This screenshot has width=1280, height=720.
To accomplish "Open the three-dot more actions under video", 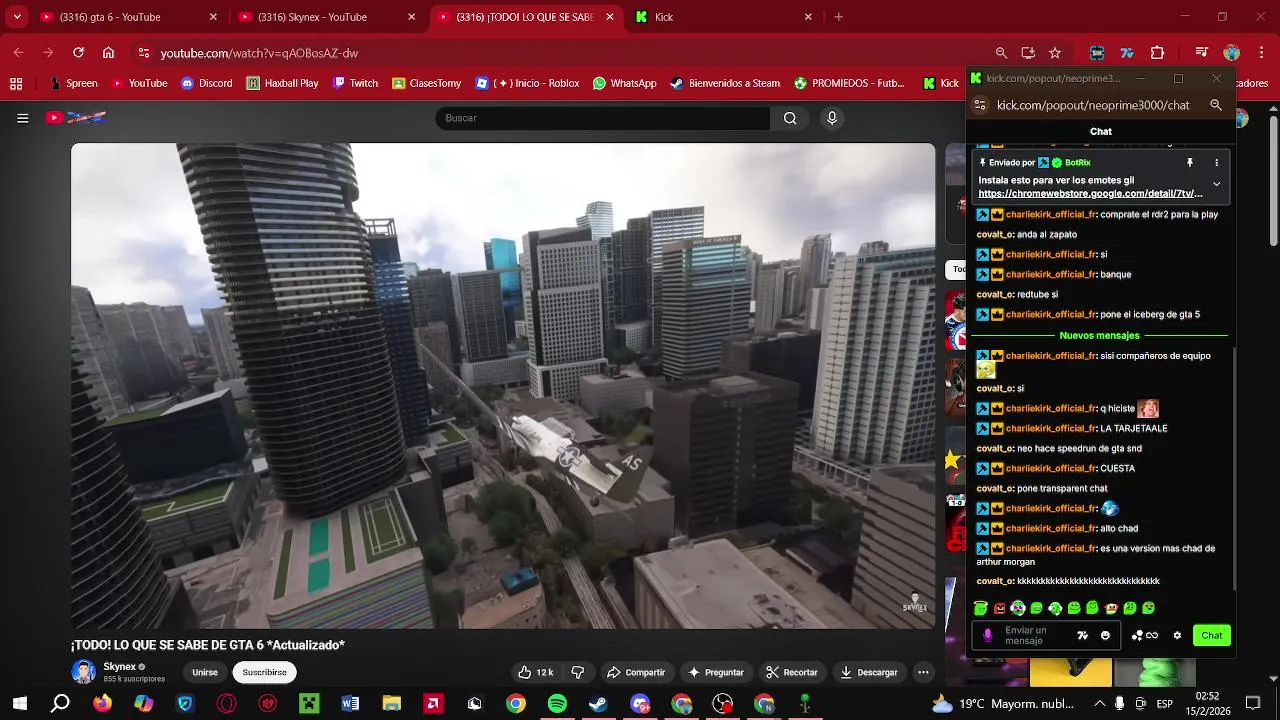I will pyautogui.click(x=923, y=672).
